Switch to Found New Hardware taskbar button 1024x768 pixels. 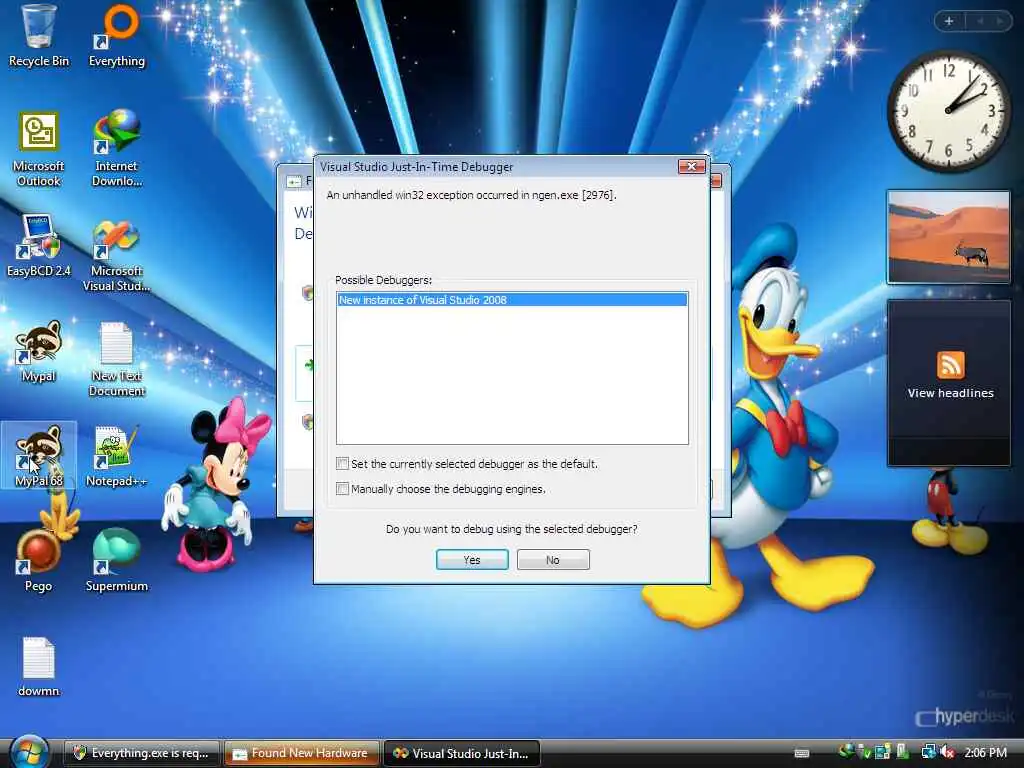pos(302,753)
